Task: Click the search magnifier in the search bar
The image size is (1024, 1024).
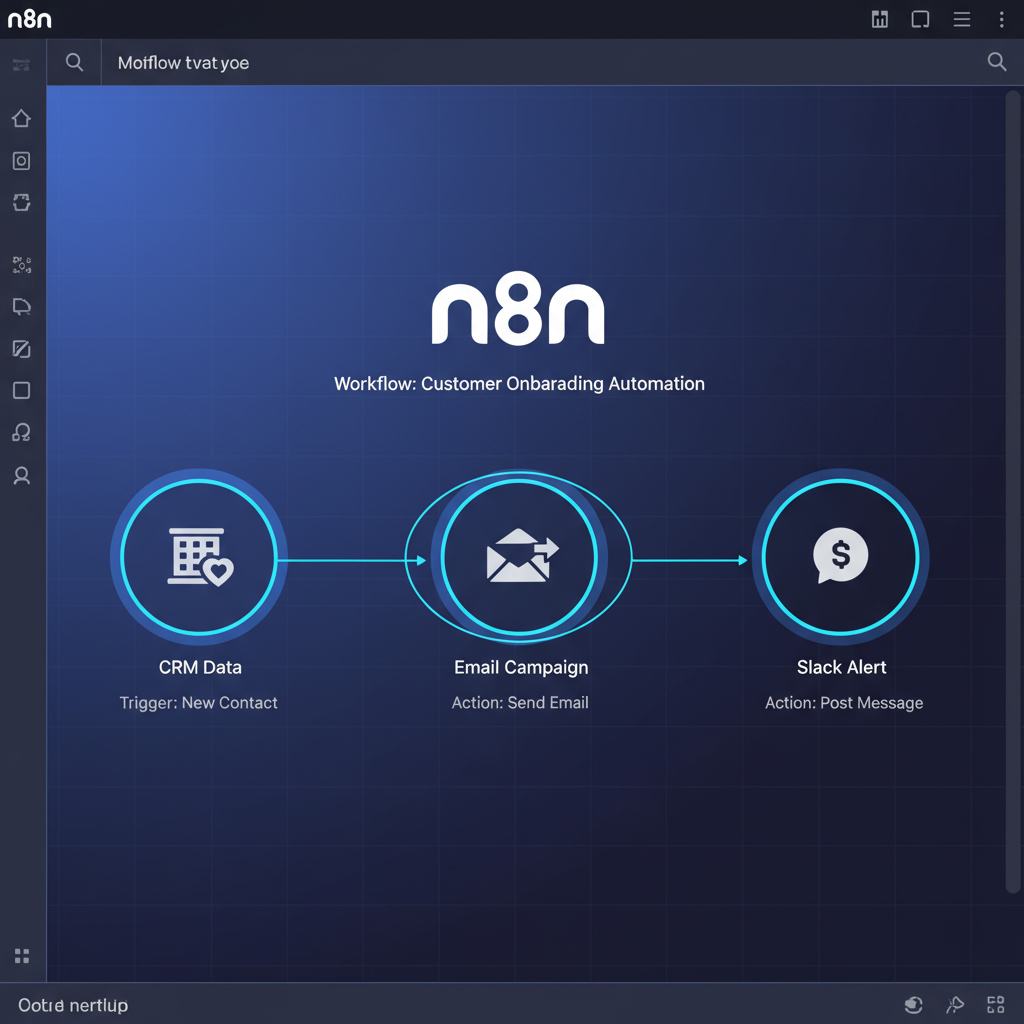Action: (x=996, y=61)
